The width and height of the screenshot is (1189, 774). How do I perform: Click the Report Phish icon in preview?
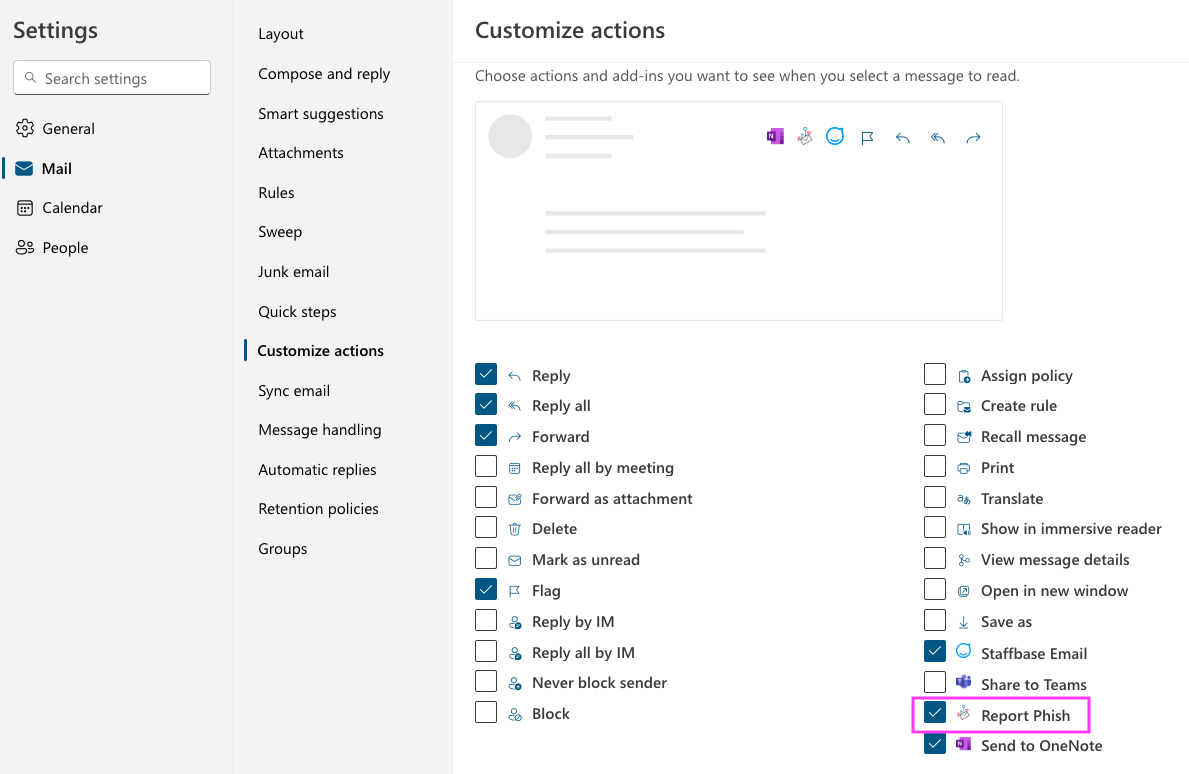(805, 137)
